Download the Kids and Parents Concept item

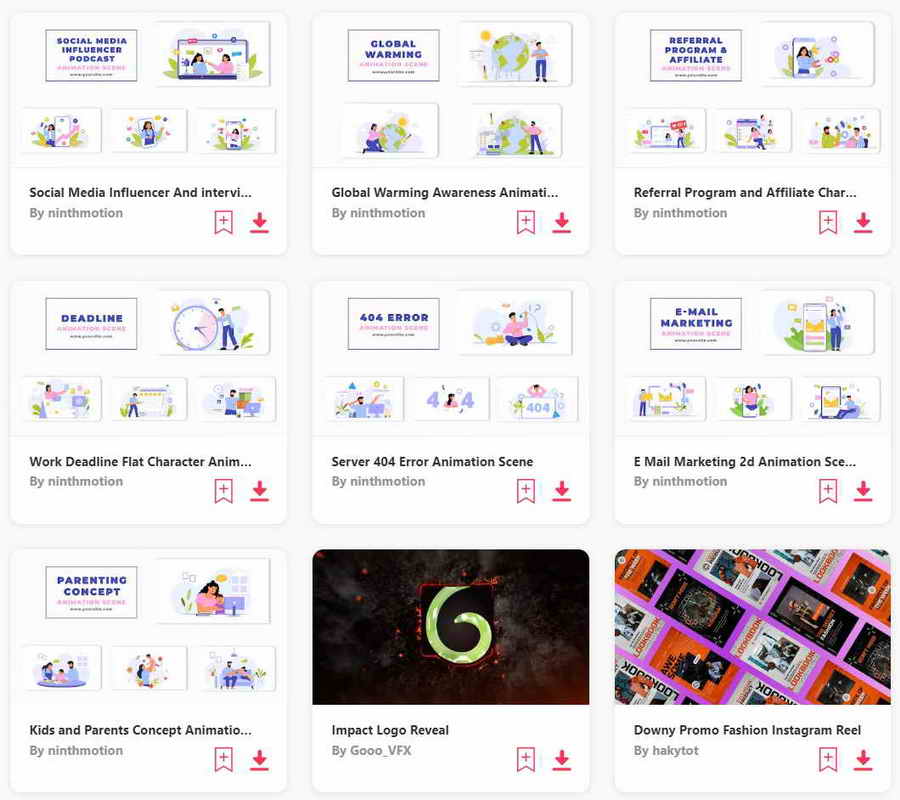point(259,760)
